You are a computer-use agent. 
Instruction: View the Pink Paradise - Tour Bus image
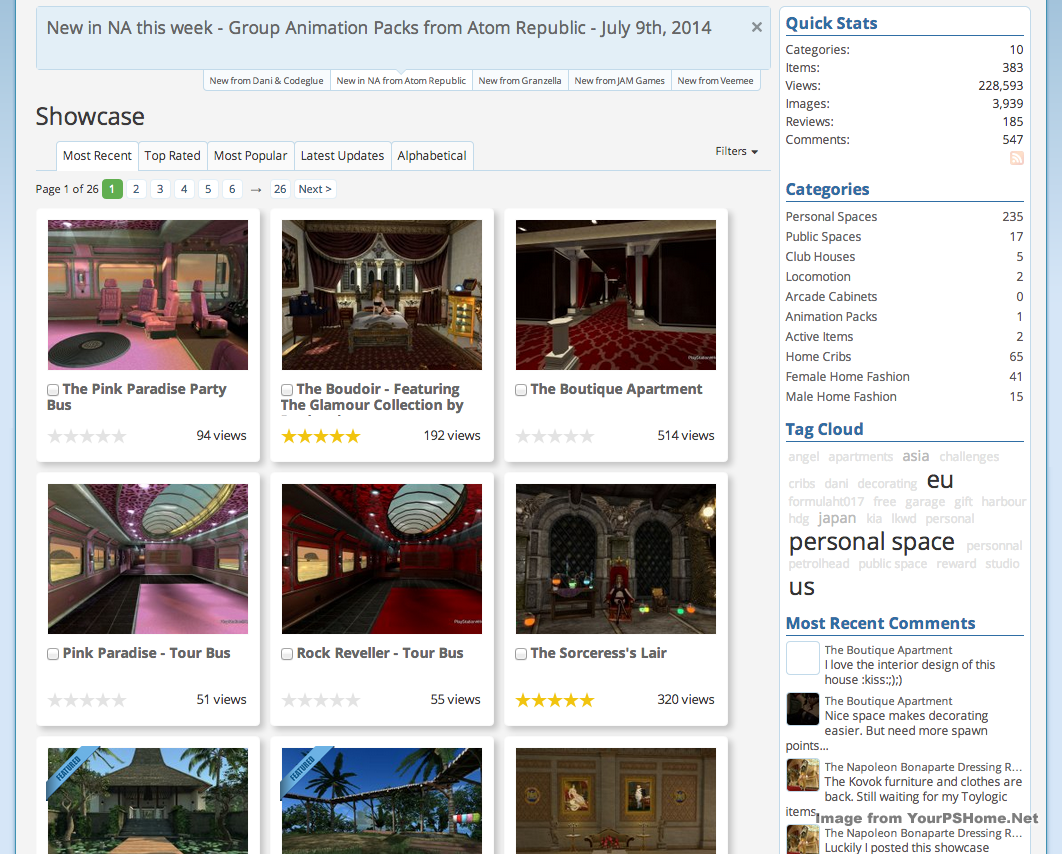pyautogui.click(x=148, y=559)
